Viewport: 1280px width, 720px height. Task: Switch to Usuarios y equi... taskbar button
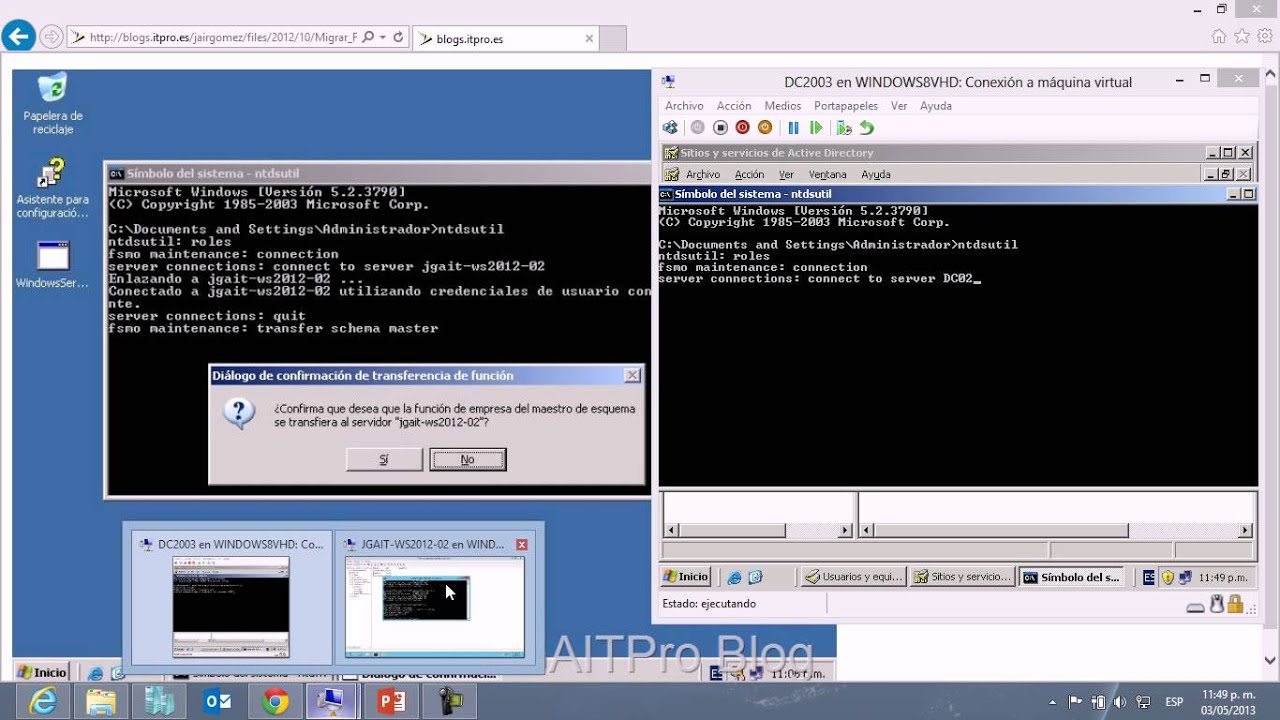tap(854, 577)
